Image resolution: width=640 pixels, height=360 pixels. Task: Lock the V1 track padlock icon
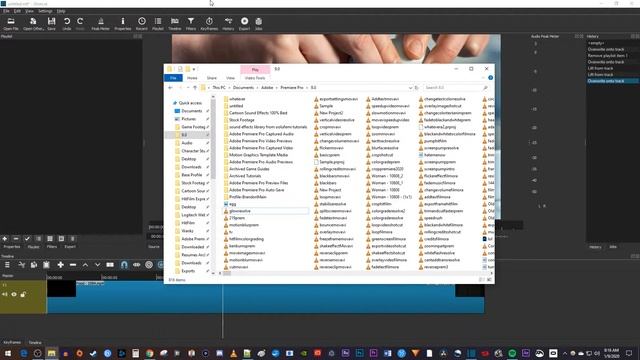23,294
